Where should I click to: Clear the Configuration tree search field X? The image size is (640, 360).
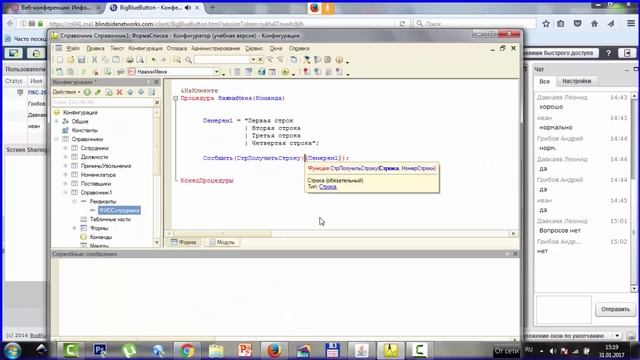coord(157,102)
